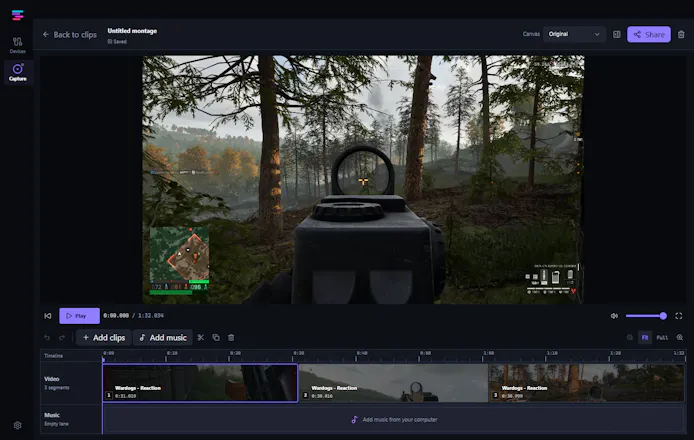This screenshot has height=440, width=694.
Task: Select Full timeline zoom
Action: tap(662, 338)
